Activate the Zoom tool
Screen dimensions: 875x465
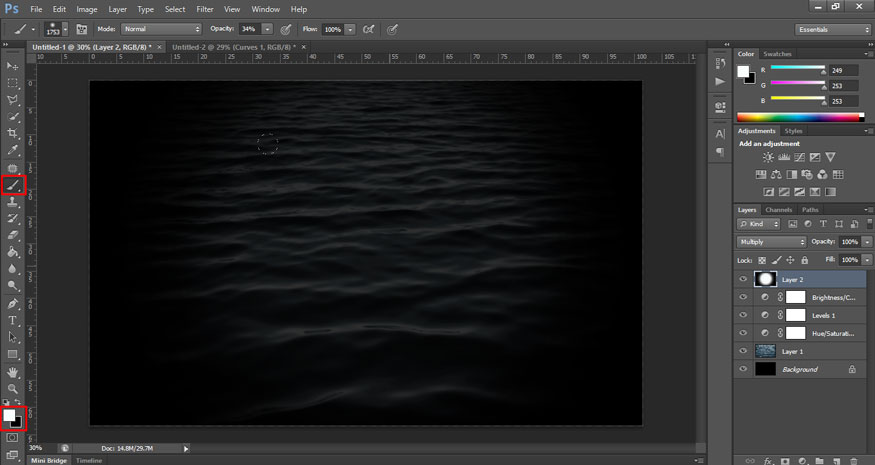click(13, 388)
